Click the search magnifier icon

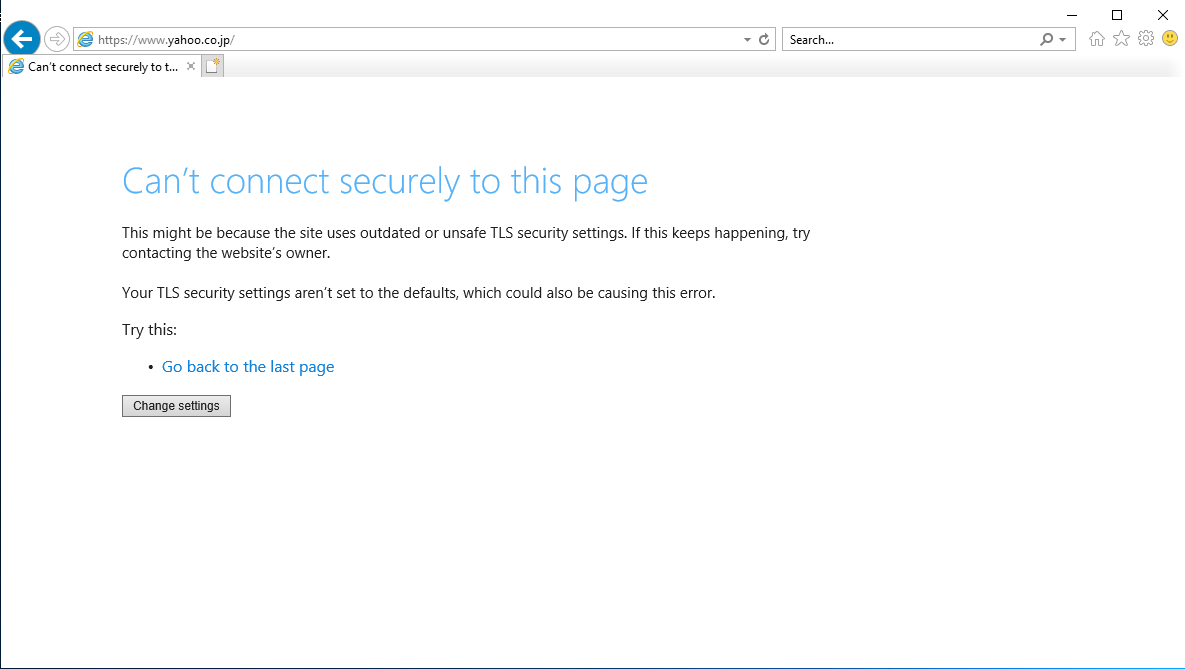[1046, 40]
